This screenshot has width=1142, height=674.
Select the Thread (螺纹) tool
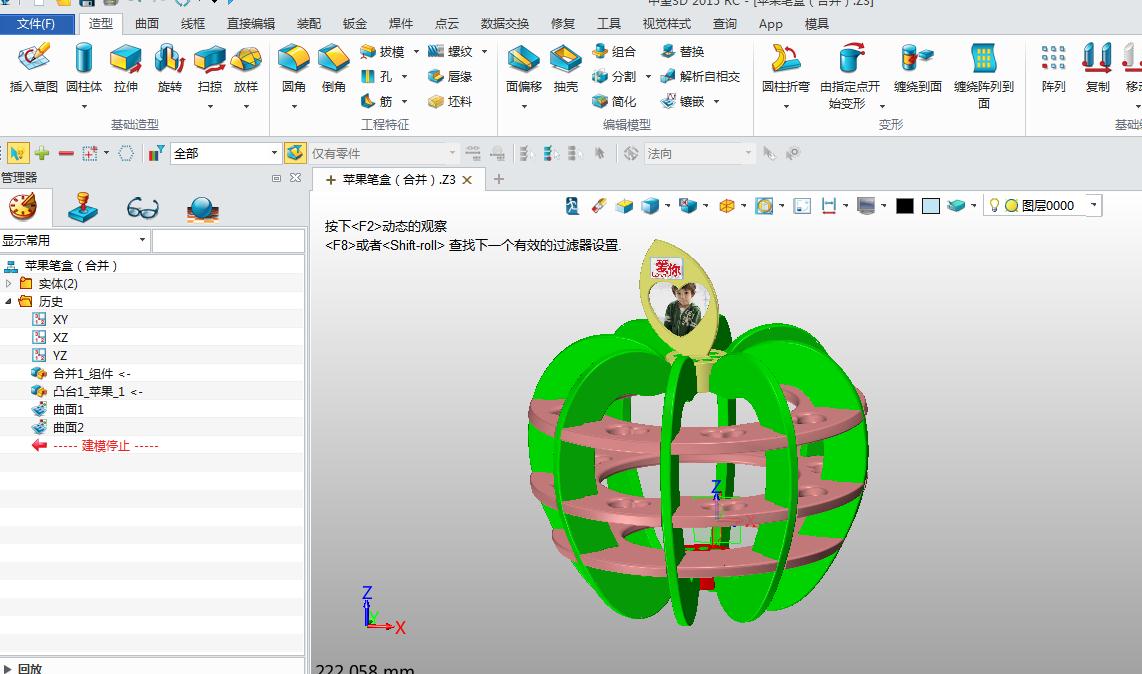tap(451, 52)
